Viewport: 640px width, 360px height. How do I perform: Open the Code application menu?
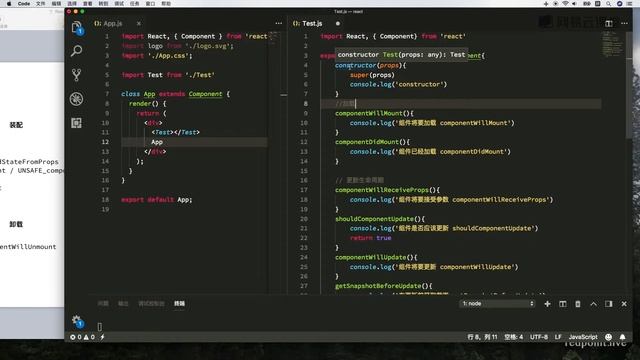coord(24,3)
